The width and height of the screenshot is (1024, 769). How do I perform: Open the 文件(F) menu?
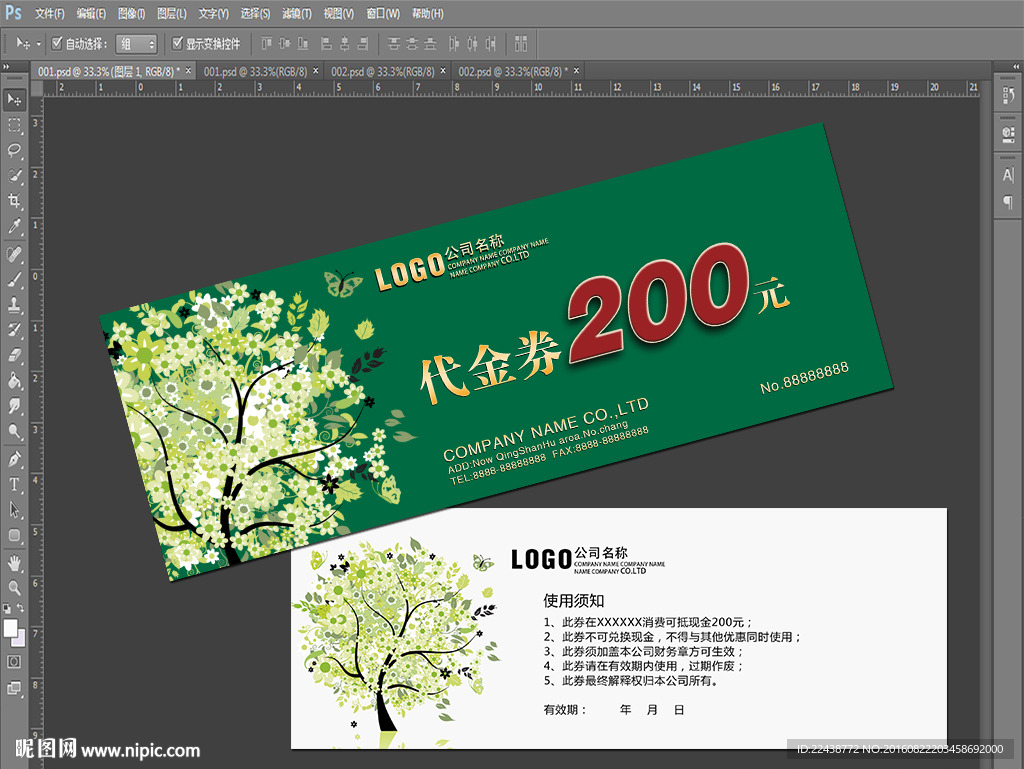(49, 13)
